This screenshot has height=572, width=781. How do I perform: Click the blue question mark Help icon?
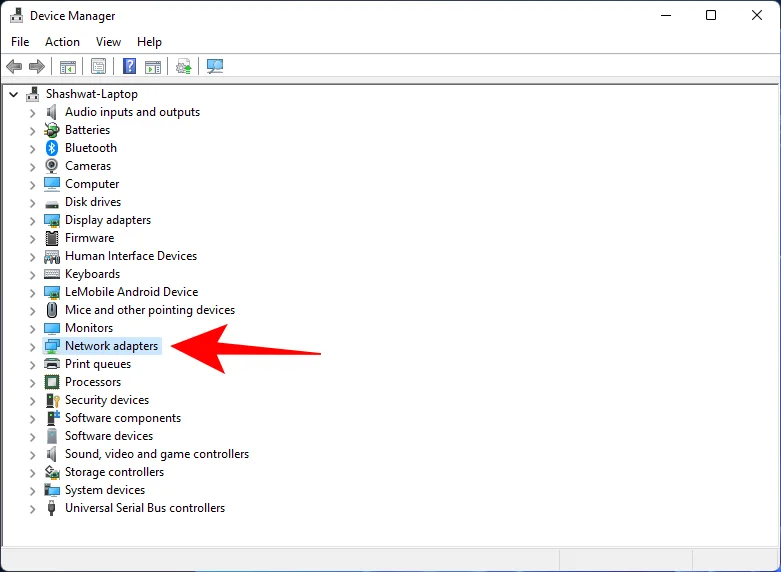click(x=130, y=66)
